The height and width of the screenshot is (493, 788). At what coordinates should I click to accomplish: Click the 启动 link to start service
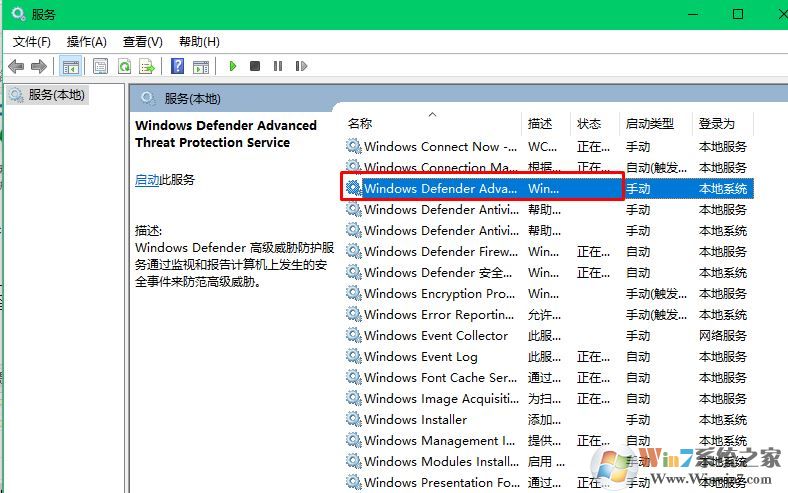pos(147,179)
